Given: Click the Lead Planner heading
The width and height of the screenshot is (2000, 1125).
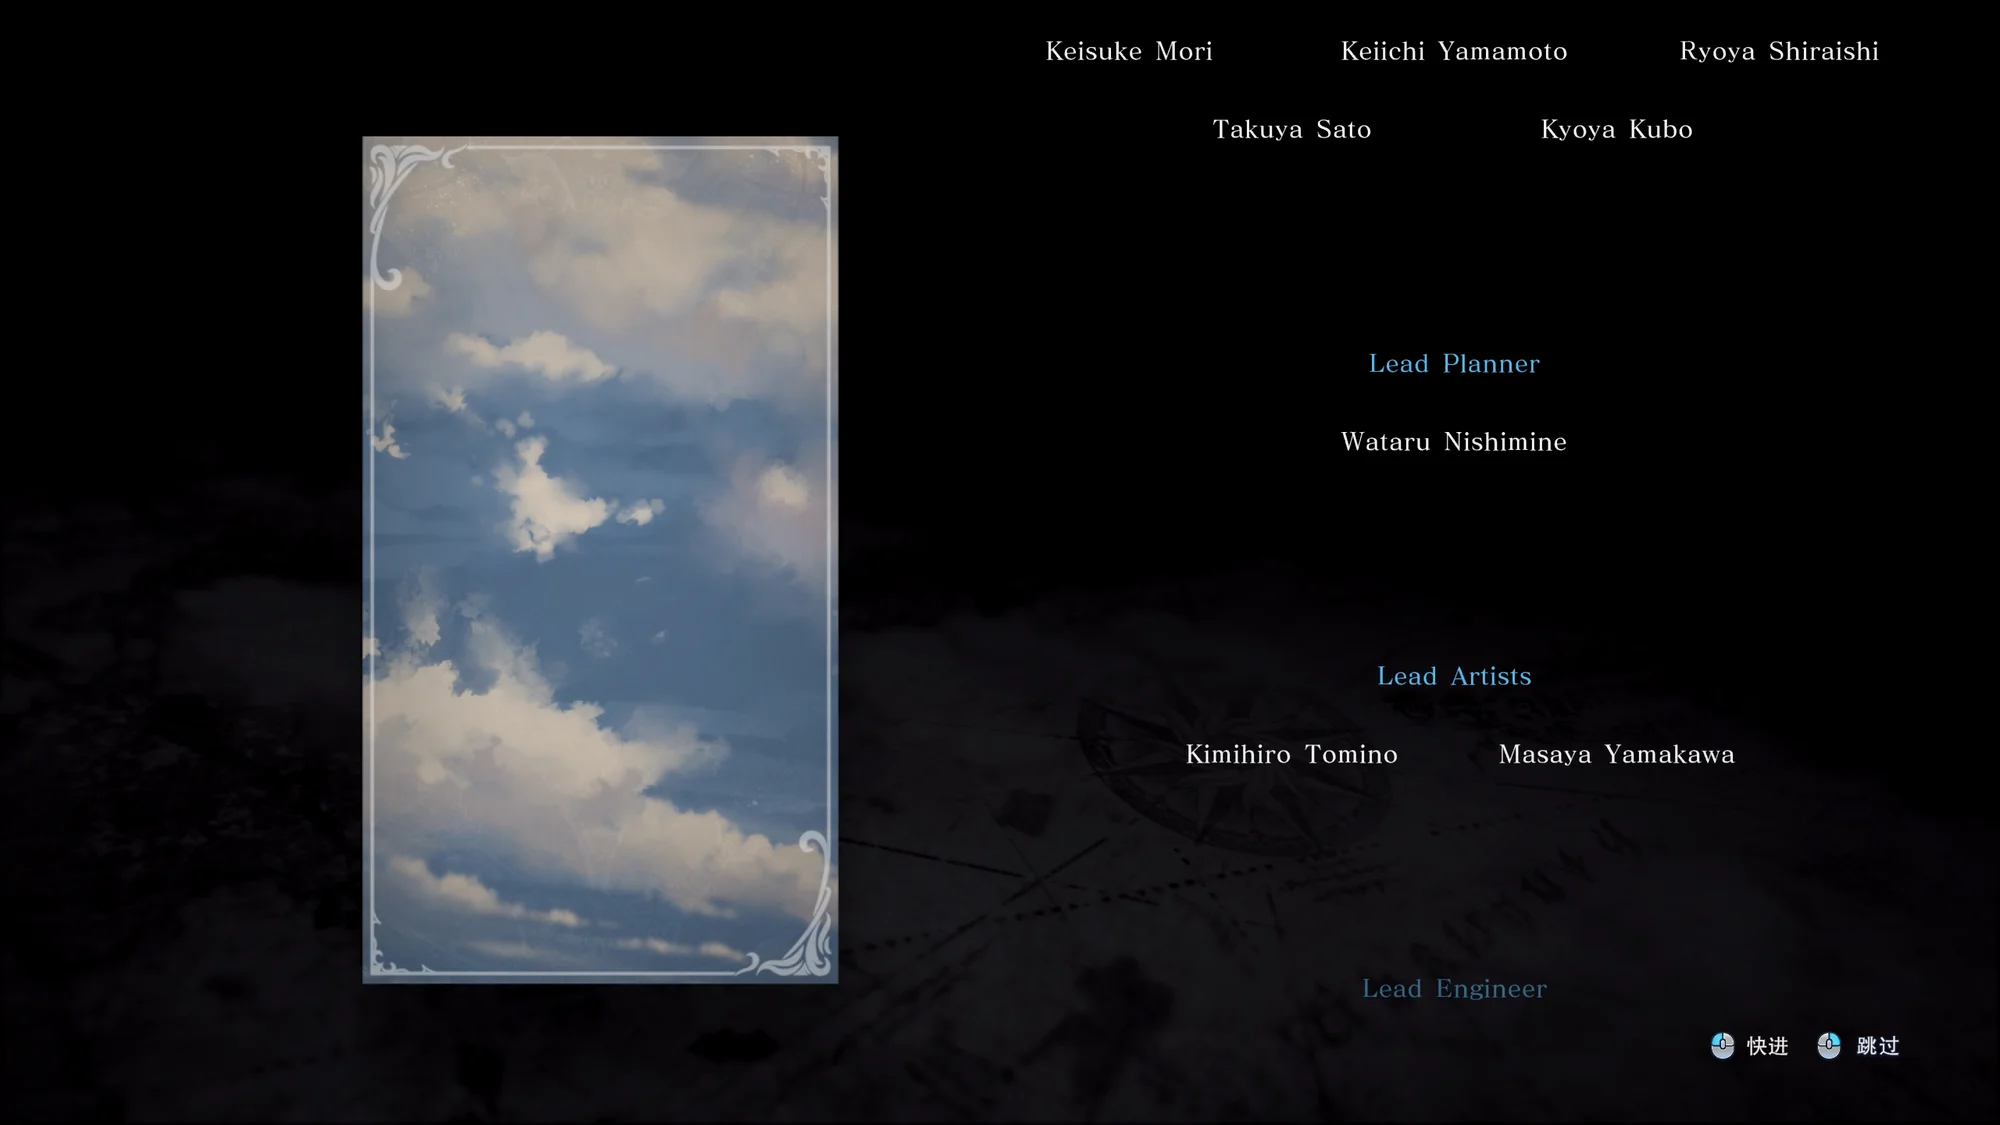Looking at the screenshot, I should [x=1454, y=364].
